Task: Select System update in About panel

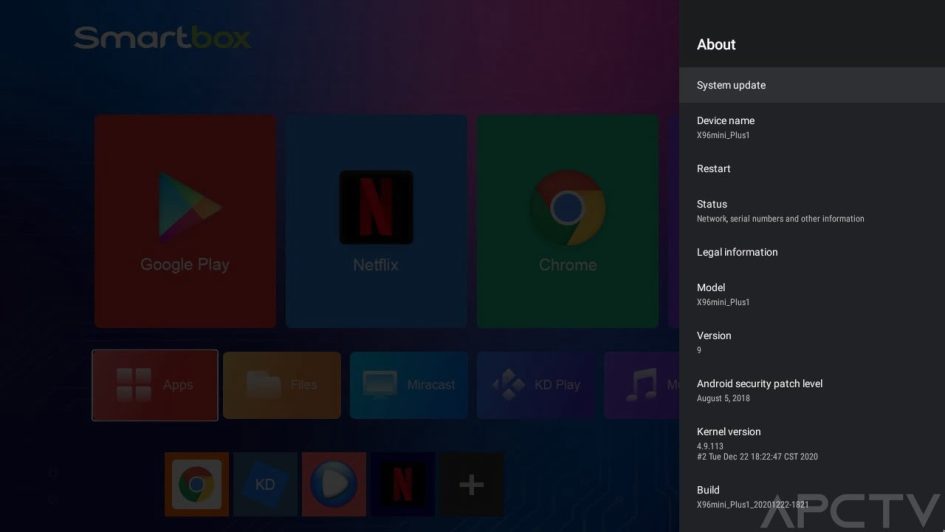Action: point(811,85)
